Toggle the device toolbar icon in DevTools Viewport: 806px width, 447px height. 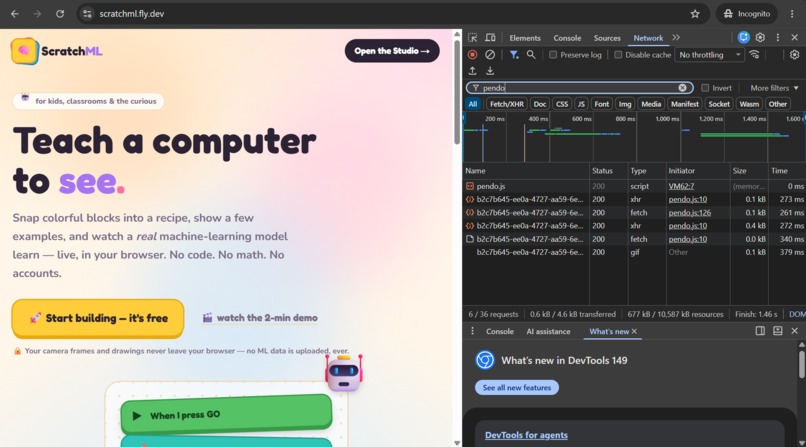tap(490, 38)
